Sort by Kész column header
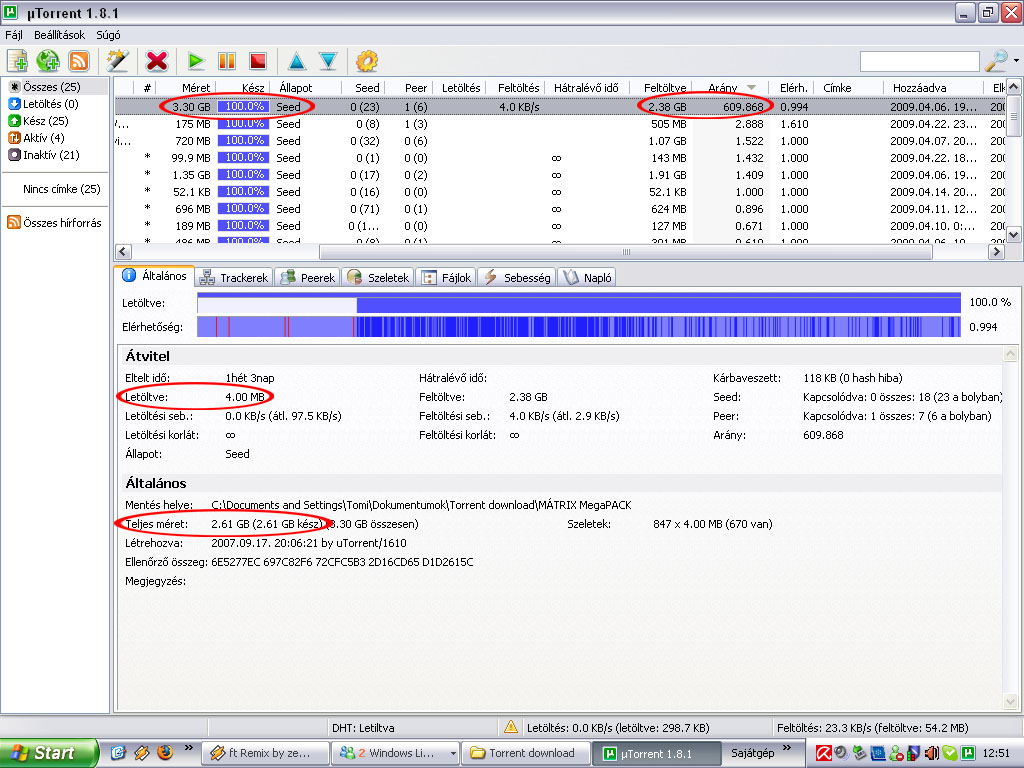The width and height of the screenshot is (1024, 768). click(242, 88)
